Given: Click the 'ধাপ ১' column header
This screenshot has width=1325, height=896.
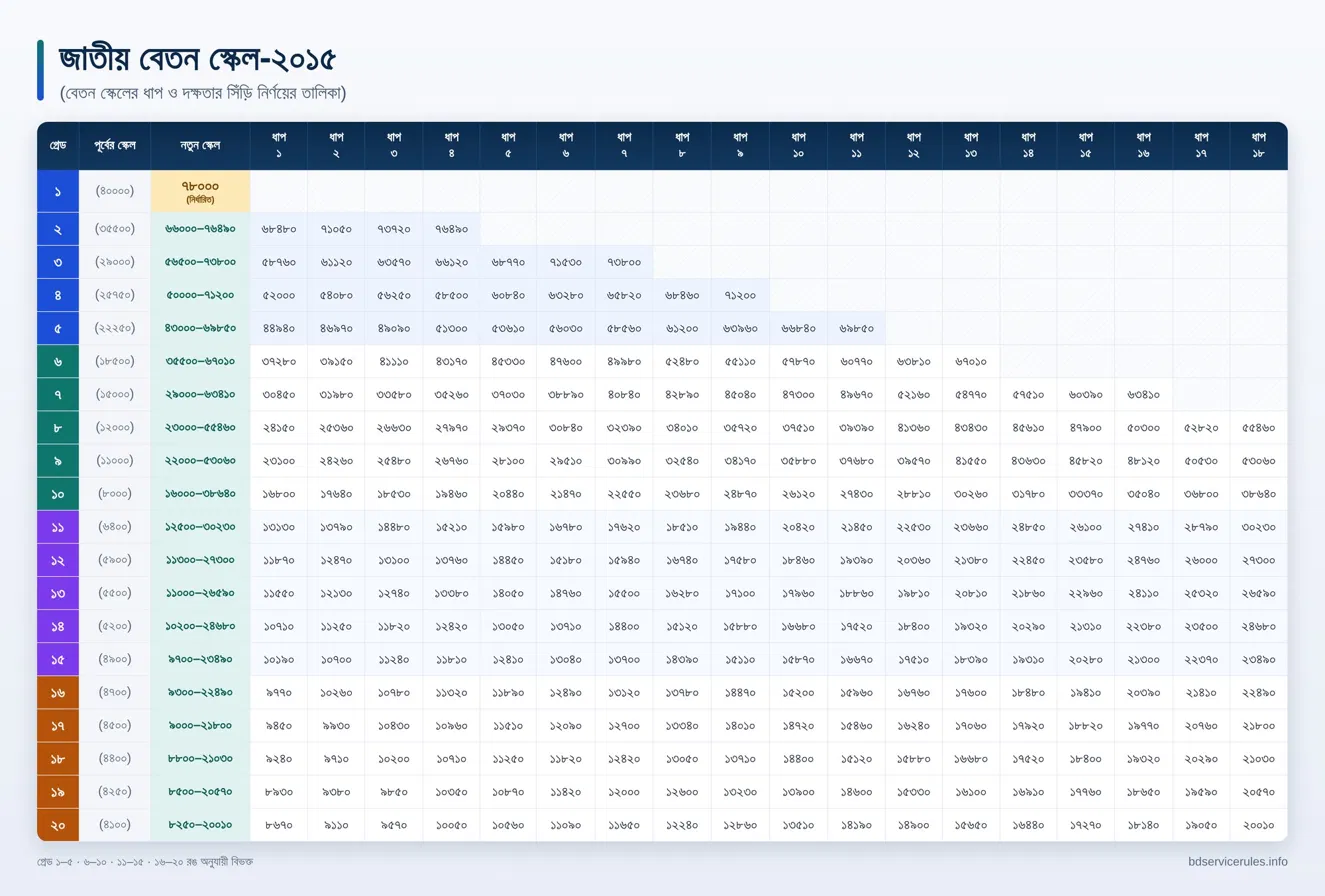Looking at the screenshot, I should click(x=278, y=146).
